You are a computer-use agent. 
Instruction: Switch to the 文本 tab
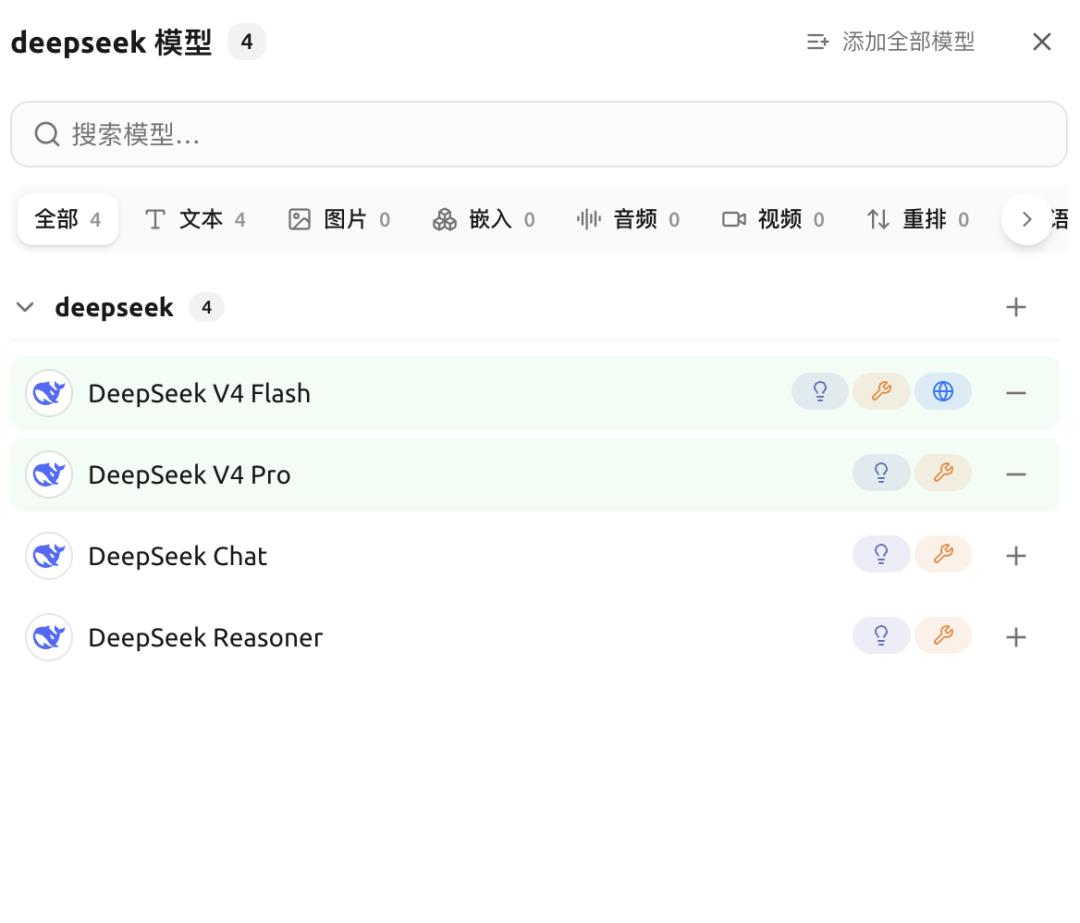(195, 220)
